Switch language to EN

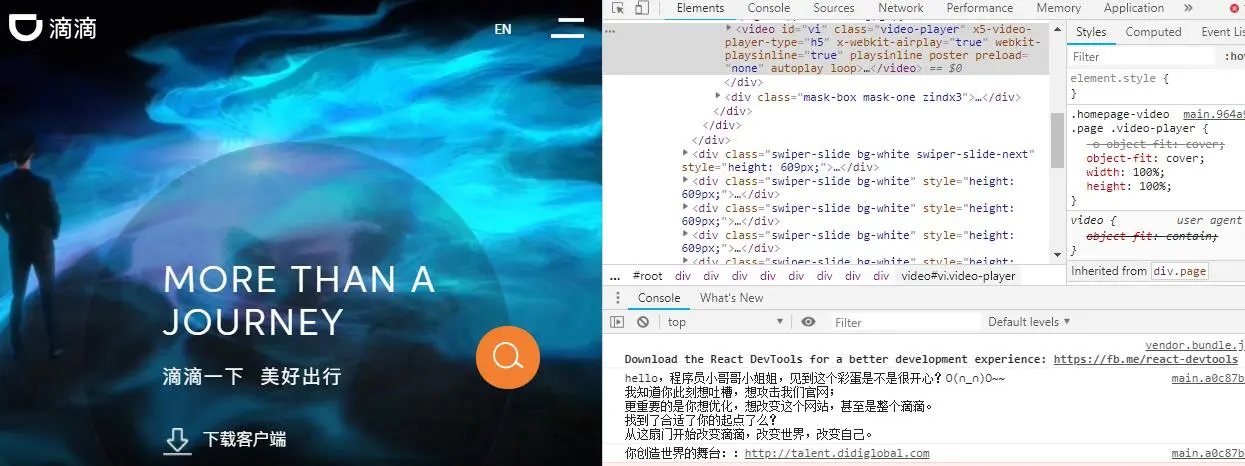pos(503,29)
